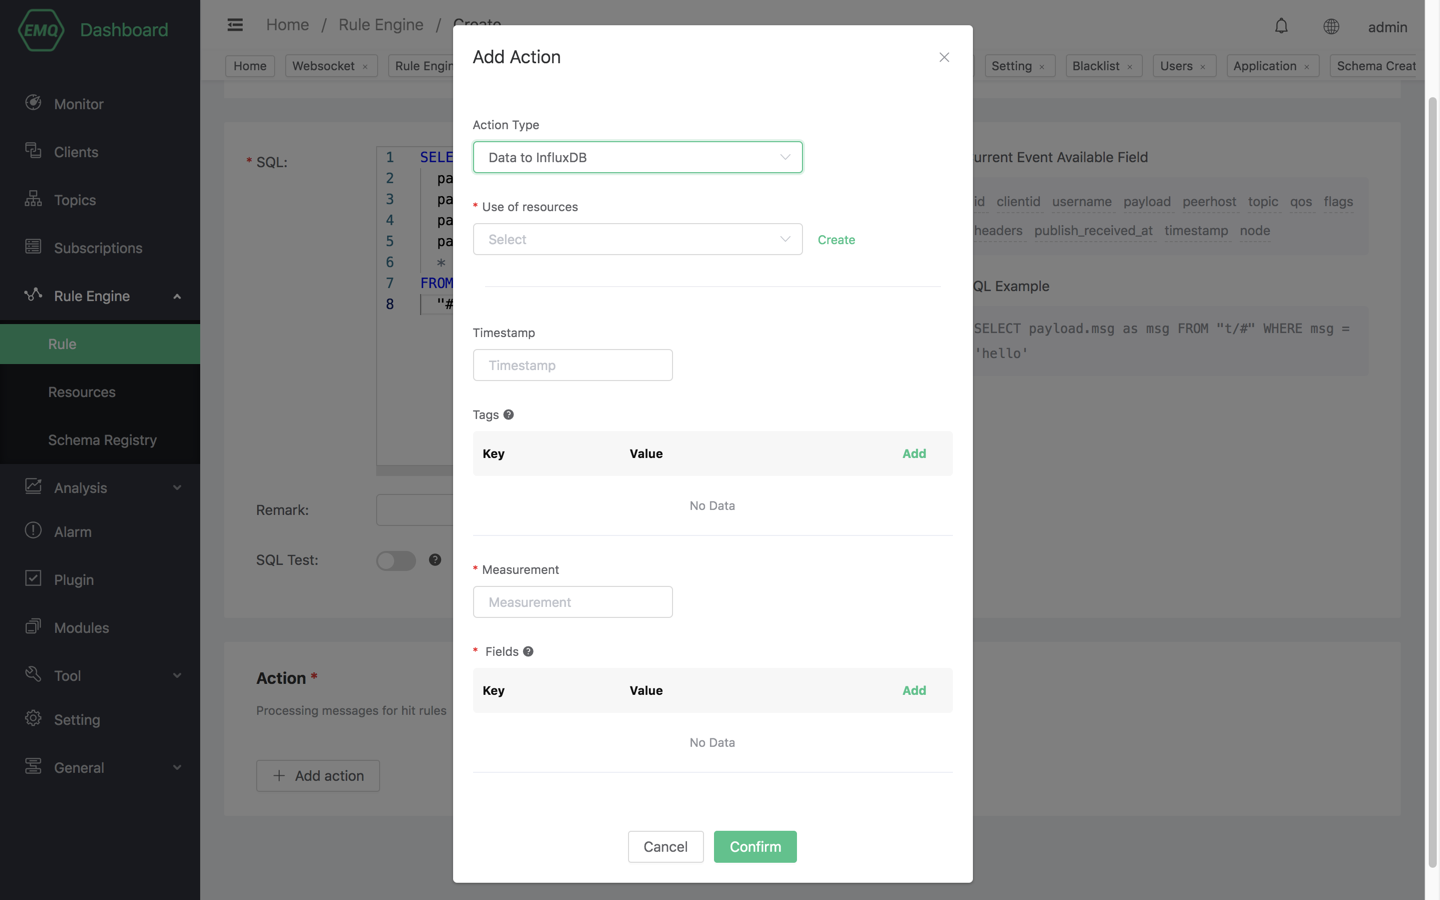Click the Fields help question icon
The image size is (1440, 900).
(x=528, y=652)
